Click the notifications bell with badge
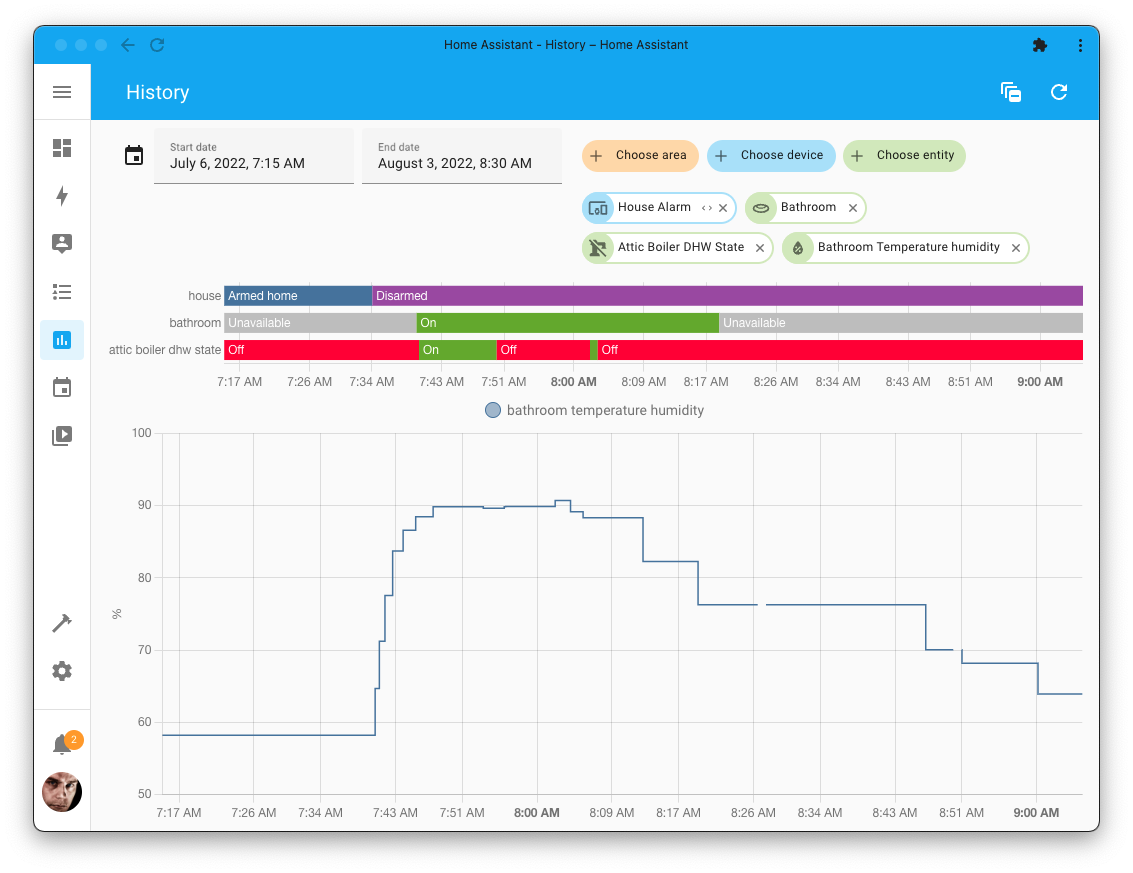1133x873 pixels. coord(62,744)
